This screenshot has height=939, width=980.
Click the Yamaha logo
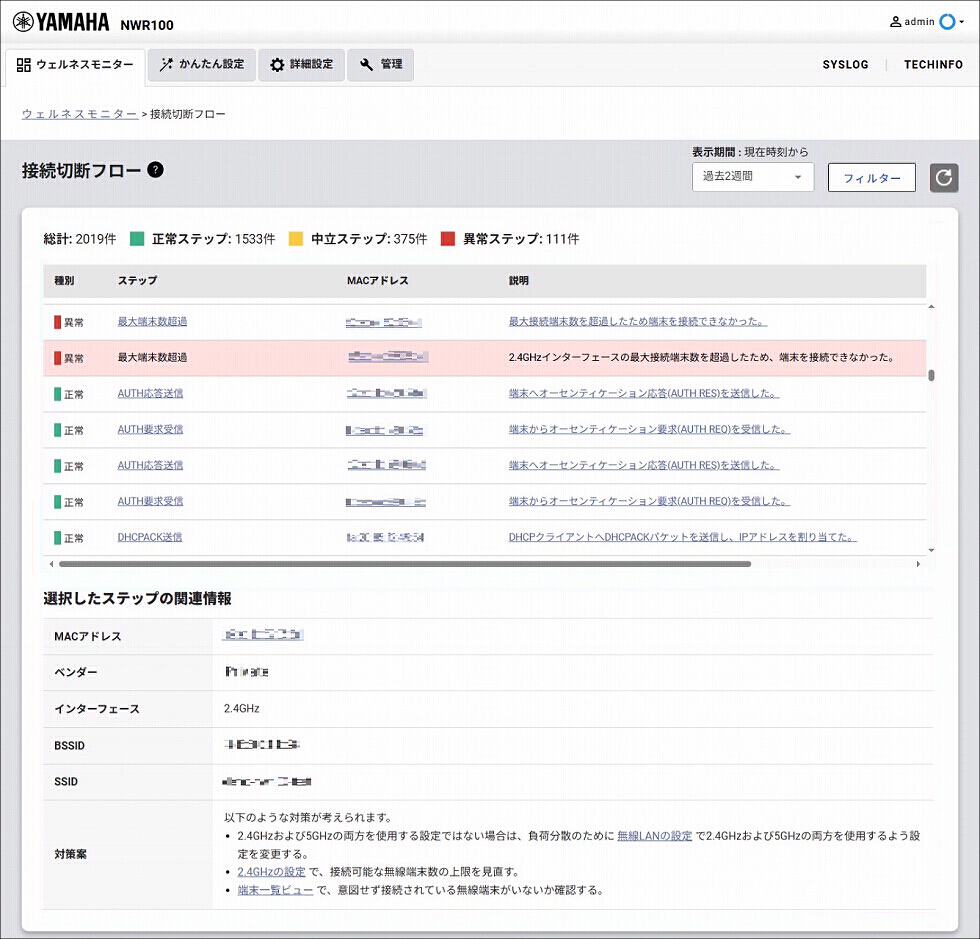click(65, 21)
